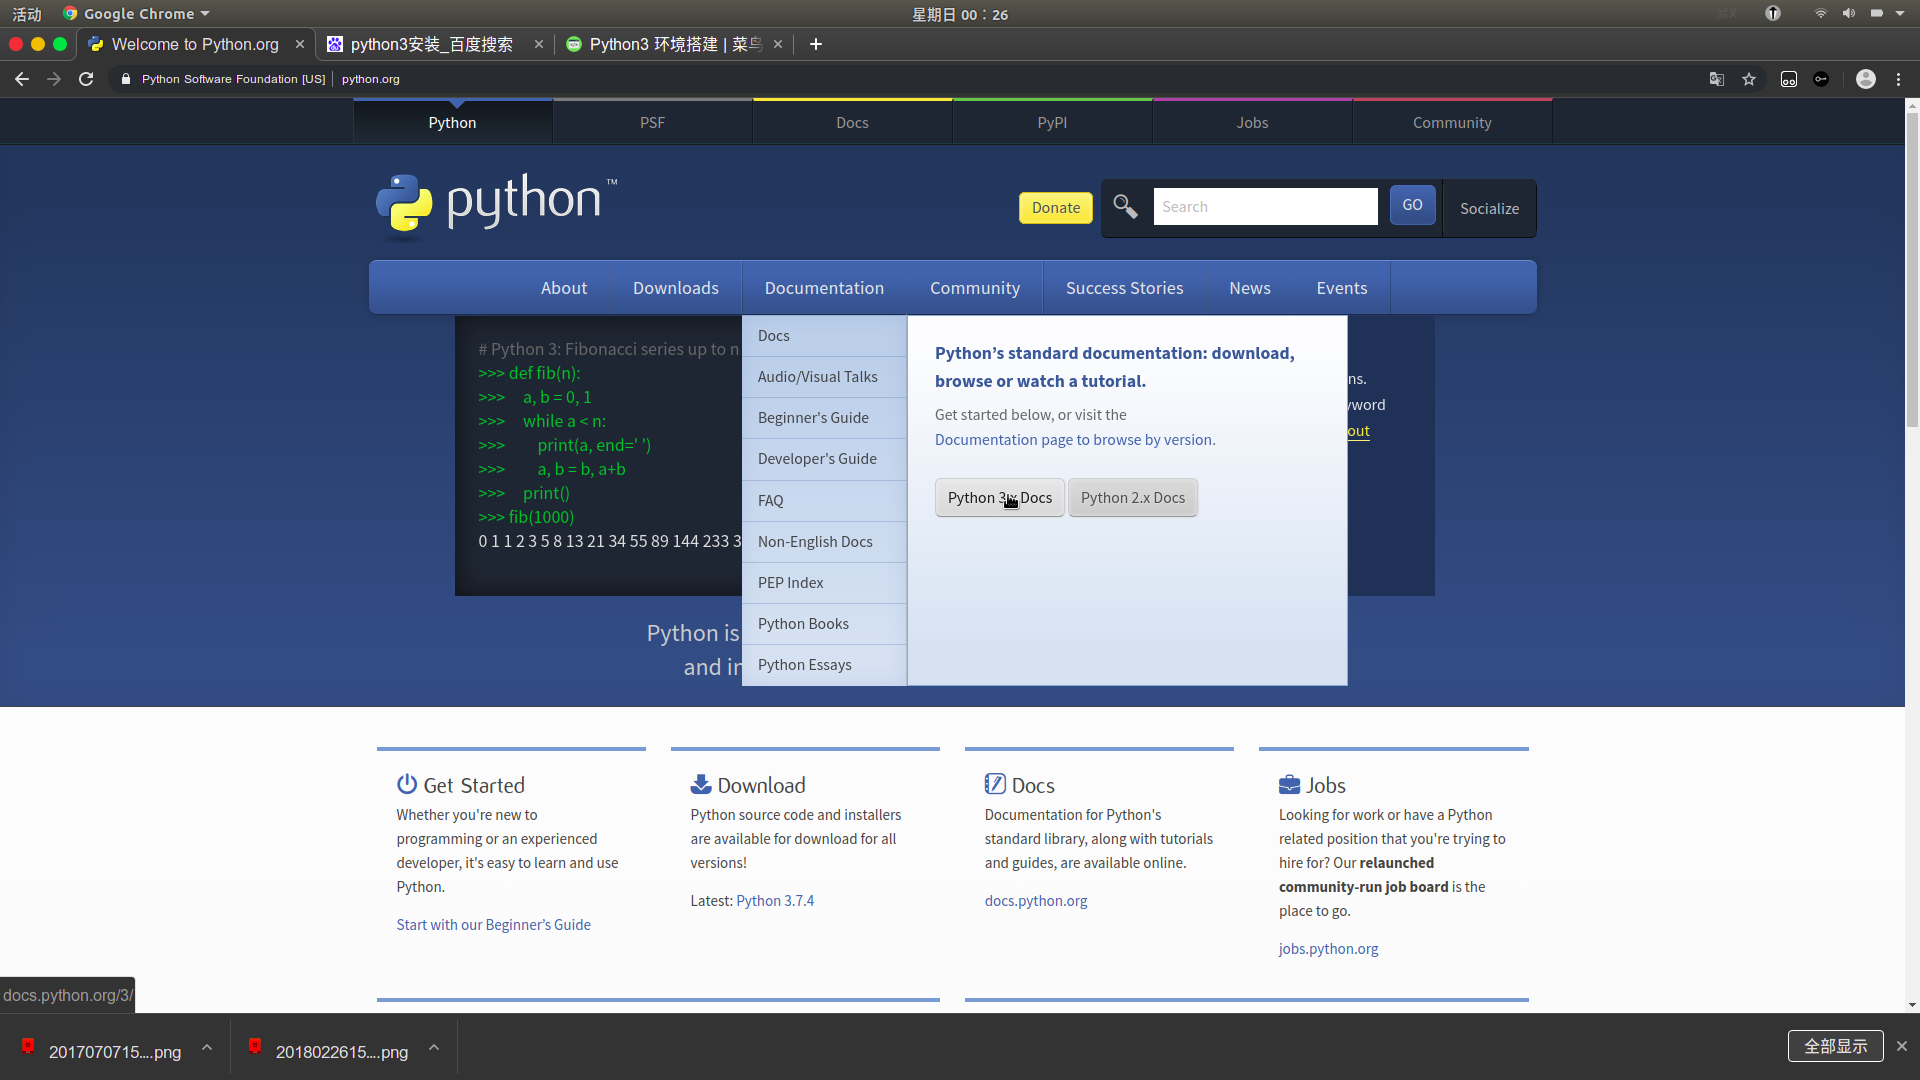The height and width of the screenshot is (1080, 1920).
Task: Open the Google Chrome app menu dropdown
Action: [136, 14]
